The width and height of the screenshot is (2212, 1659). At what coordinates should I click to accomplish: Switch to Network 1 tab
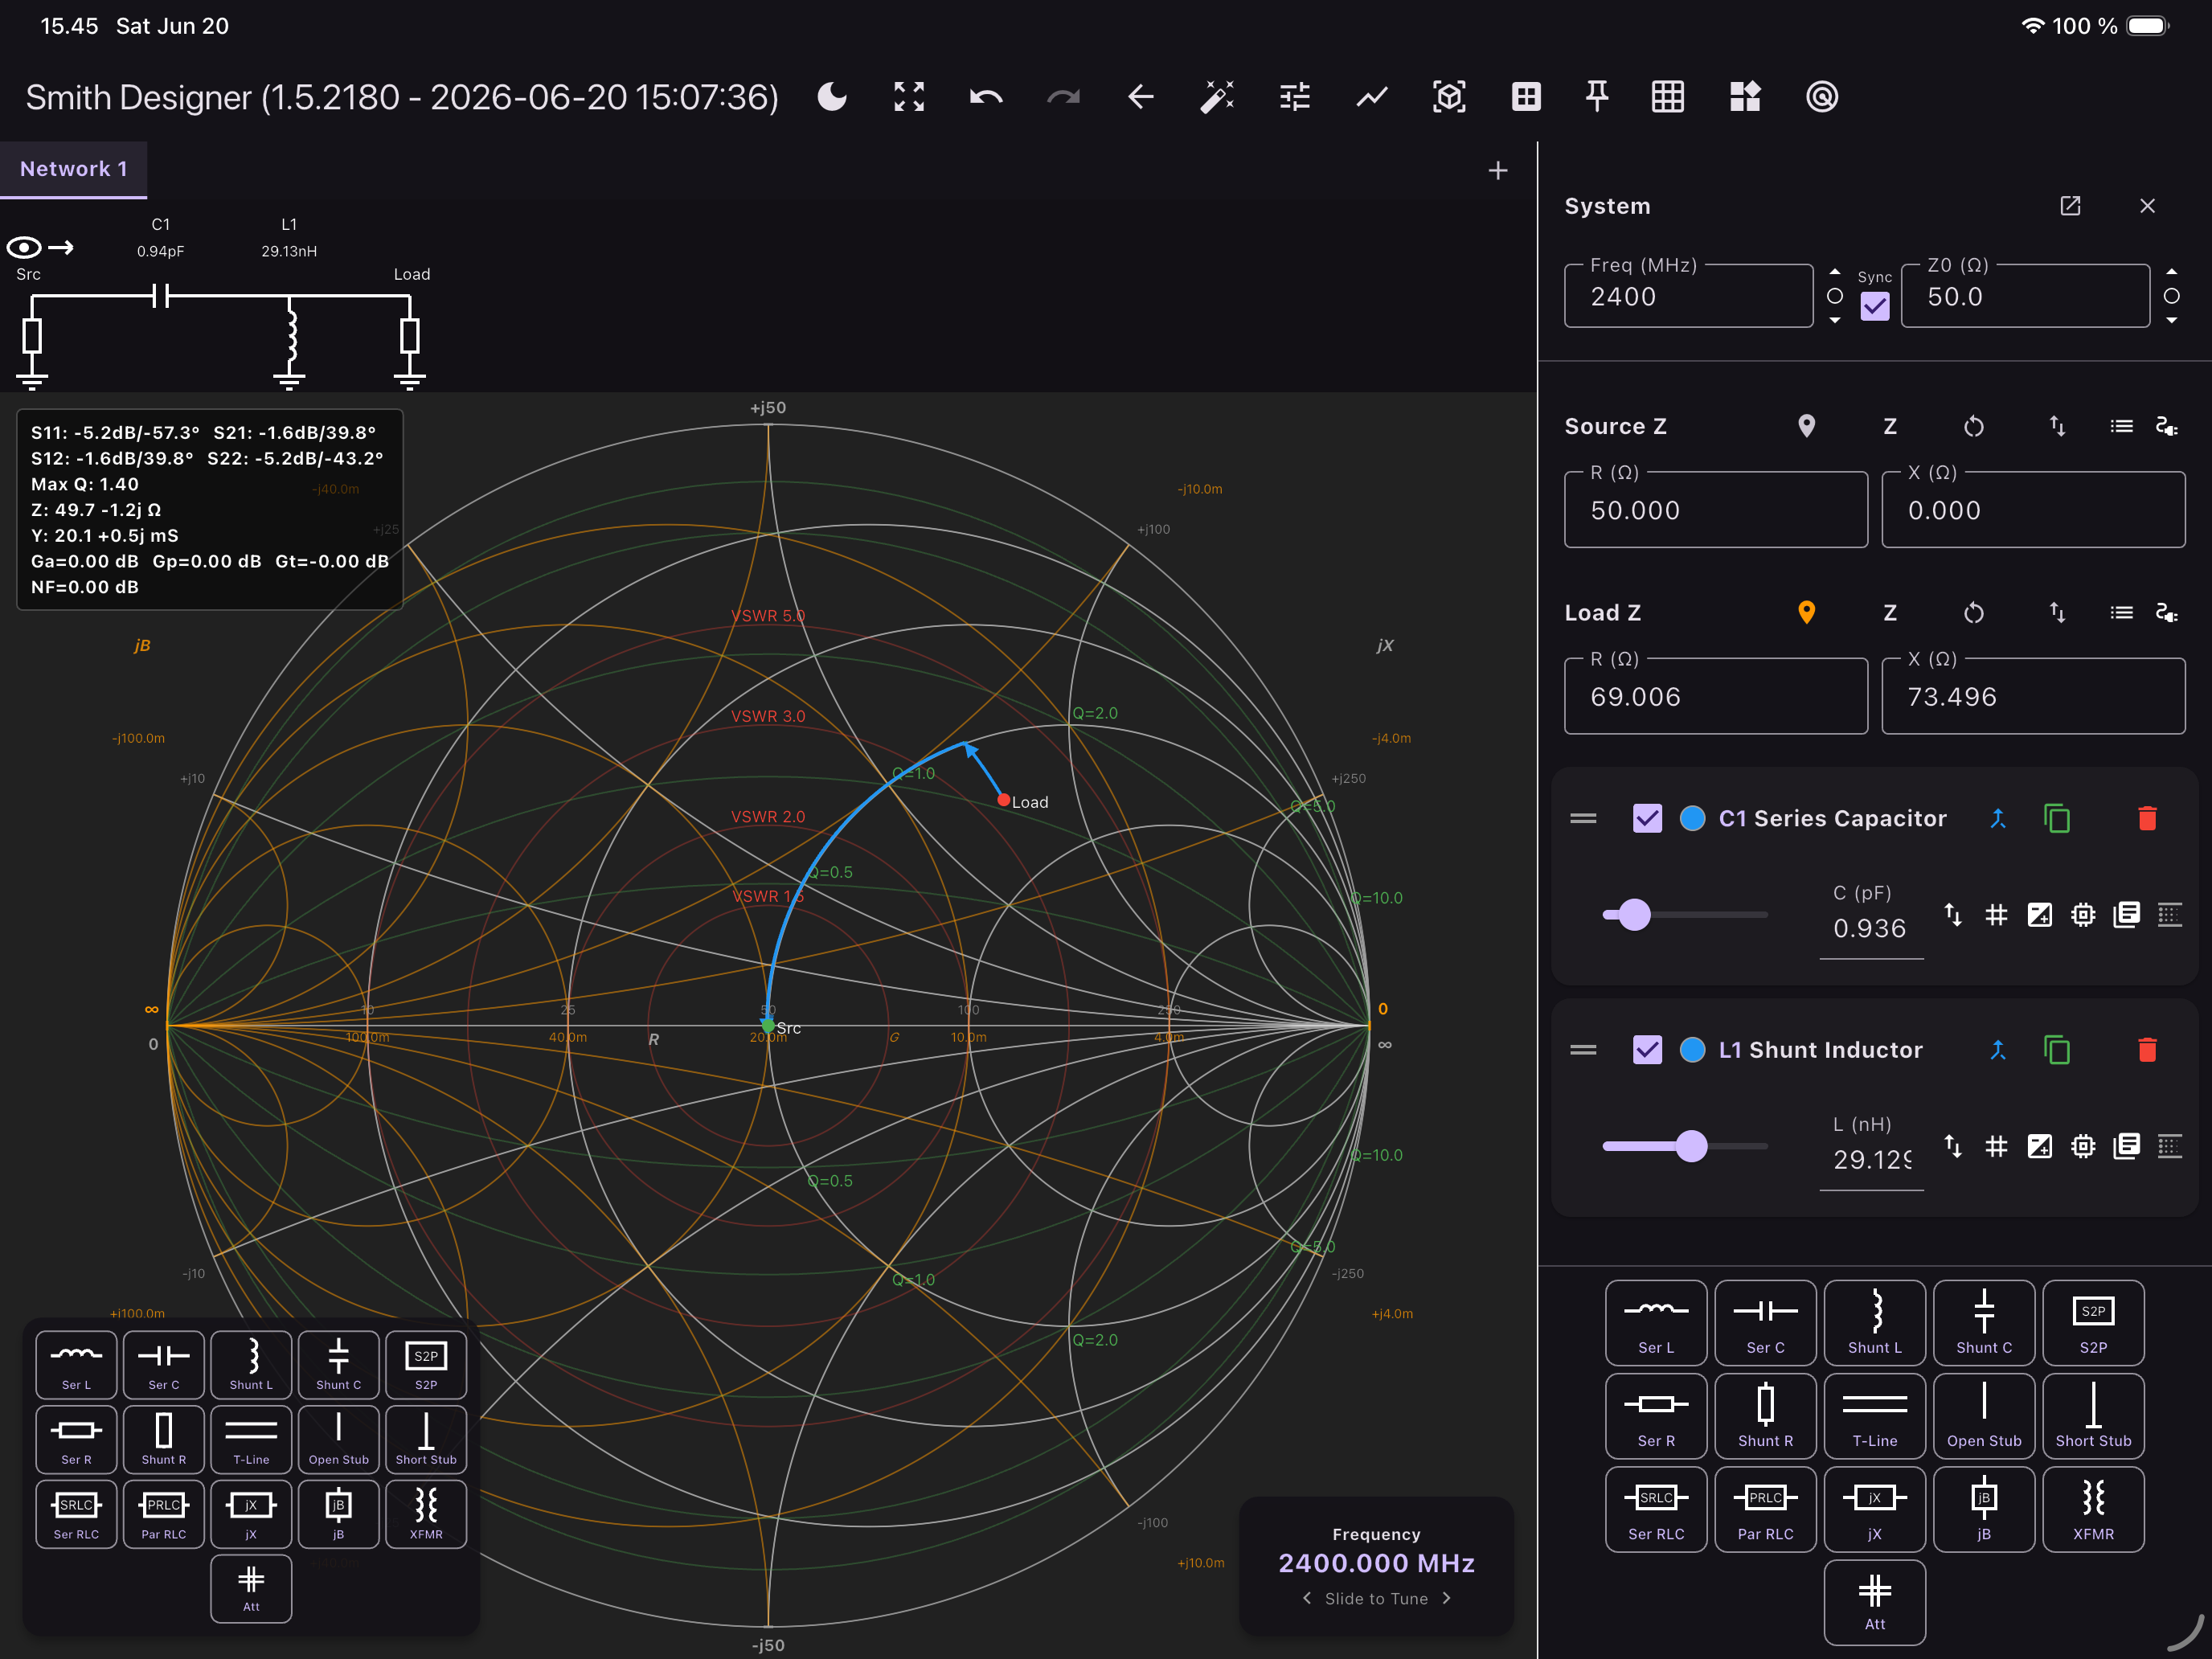coord(73,169)
